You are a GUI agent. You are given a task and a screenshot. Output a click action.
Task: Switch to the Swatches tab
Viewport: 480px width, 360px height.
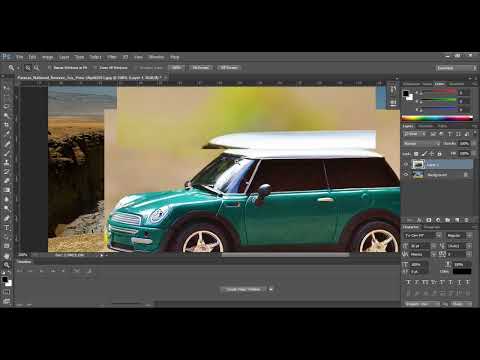click(x=456, y=84)
